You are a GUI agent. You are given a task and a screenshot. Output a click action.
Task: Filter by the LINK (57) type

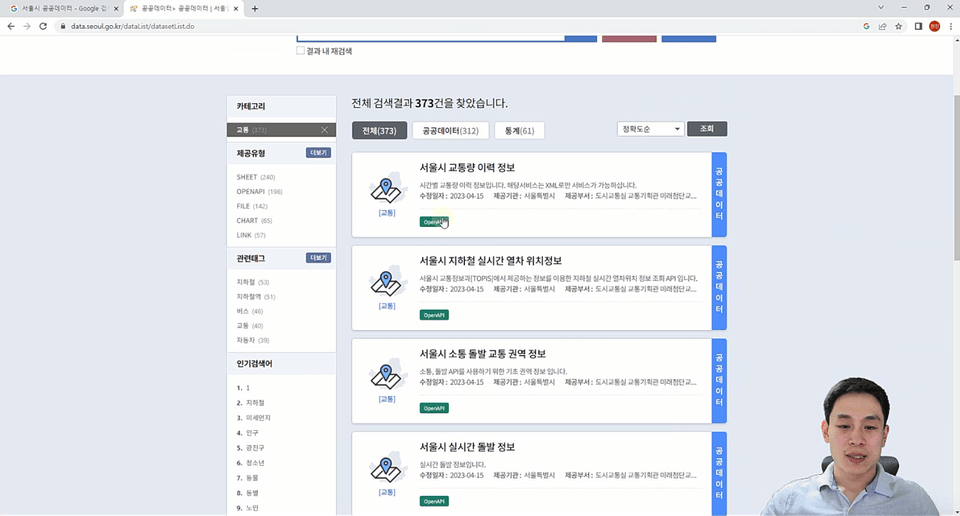[251, 235]
